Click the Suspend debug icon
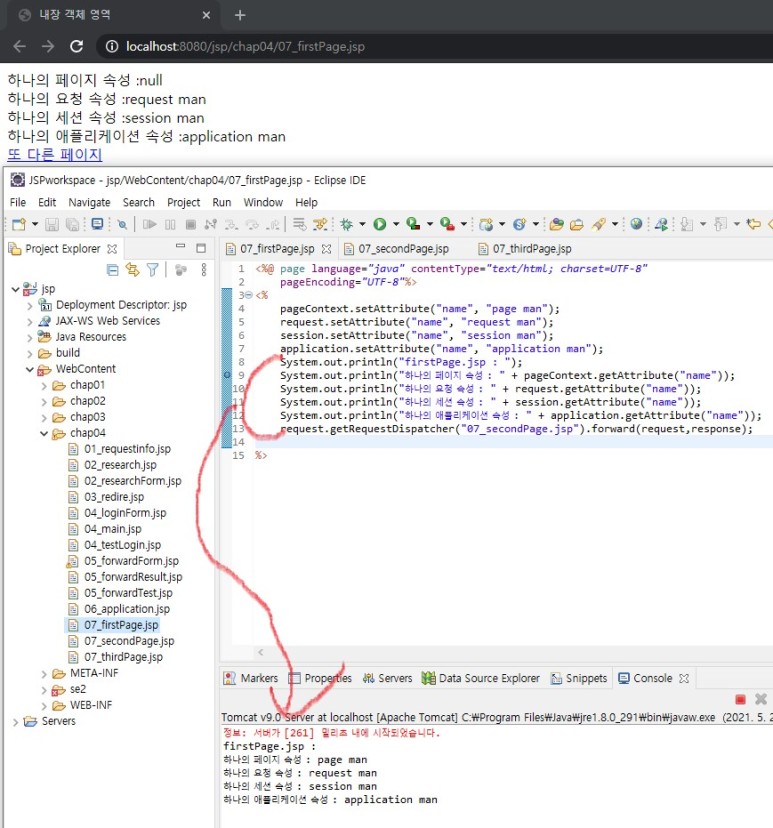This screenshot has height=828, width=773. (170, 224)
